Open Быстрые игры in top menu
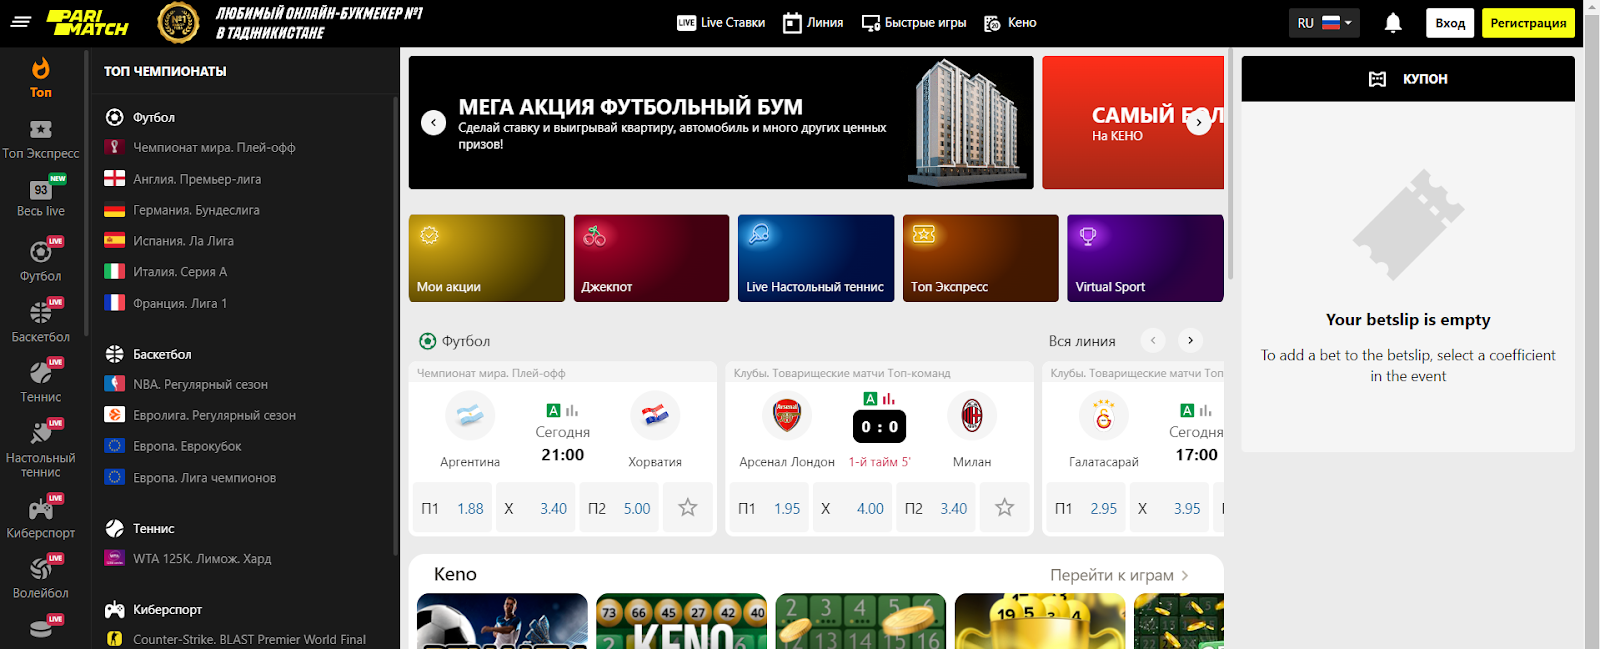1600x649 pixels. point(914,22)
